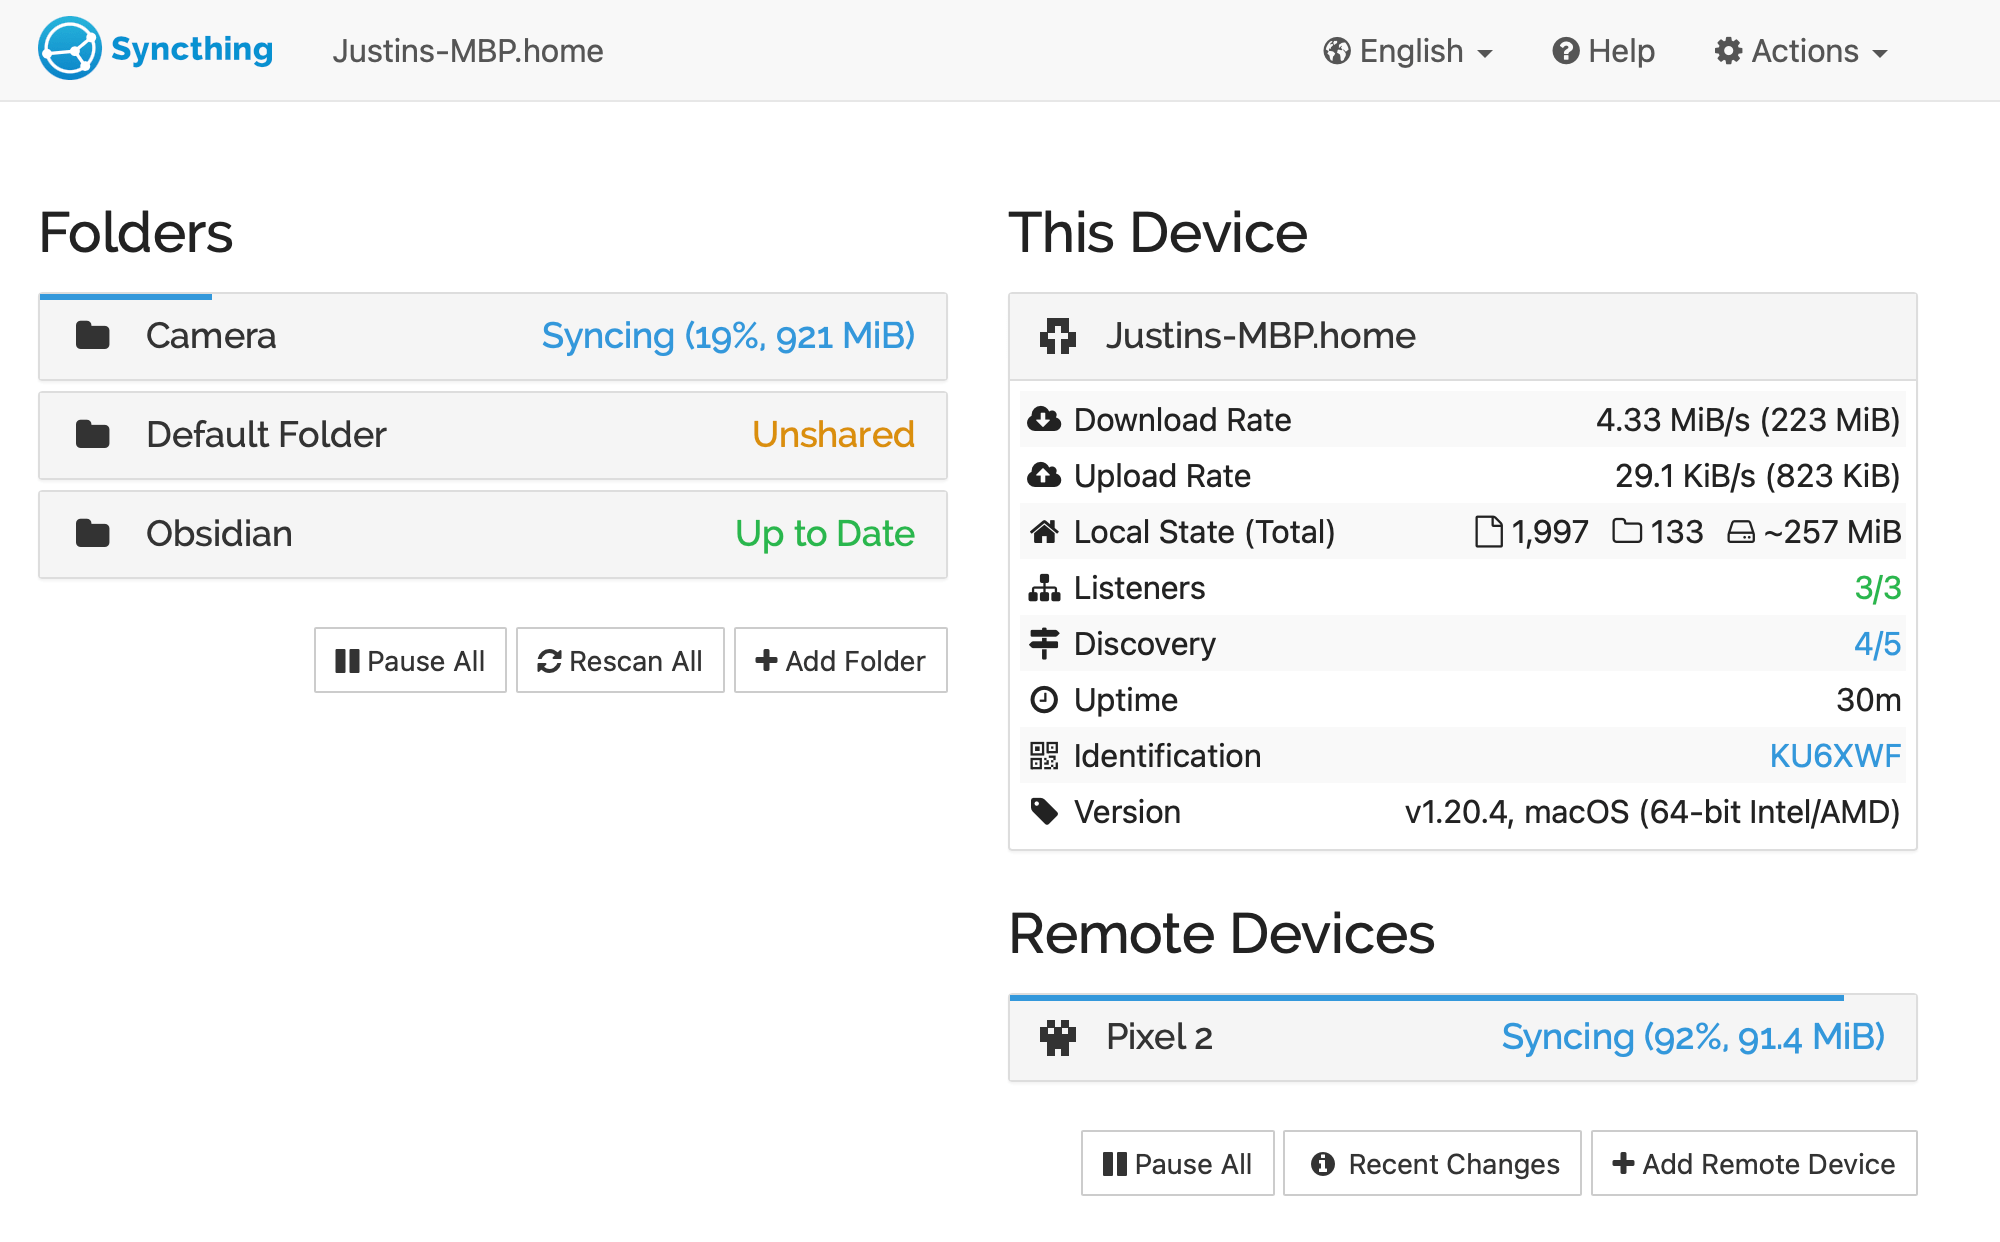Open the KU6XWF identification link

pyautogui.click(x=1835, y=756)
